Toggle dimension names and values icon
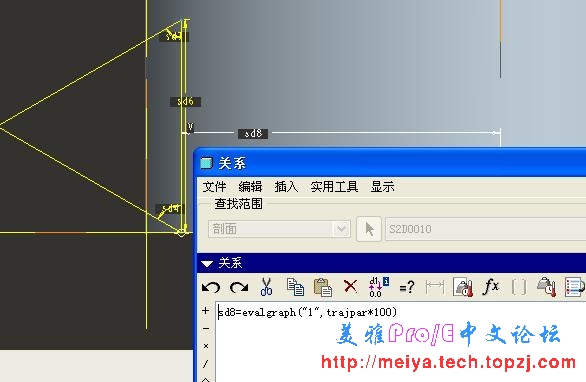 379,287
